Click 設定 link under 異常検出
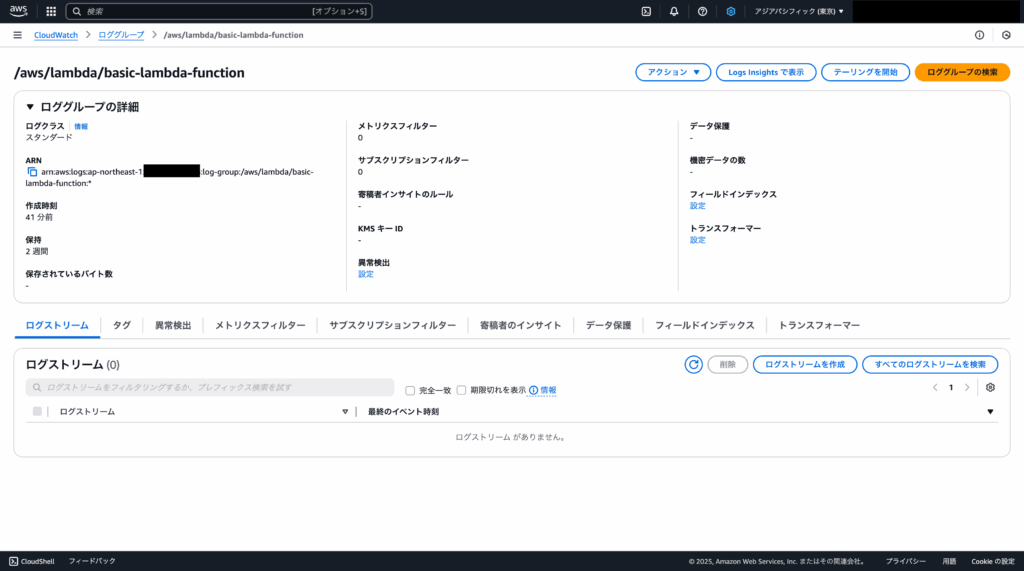This screenshot has height=571, width=1024. (366, 274)
